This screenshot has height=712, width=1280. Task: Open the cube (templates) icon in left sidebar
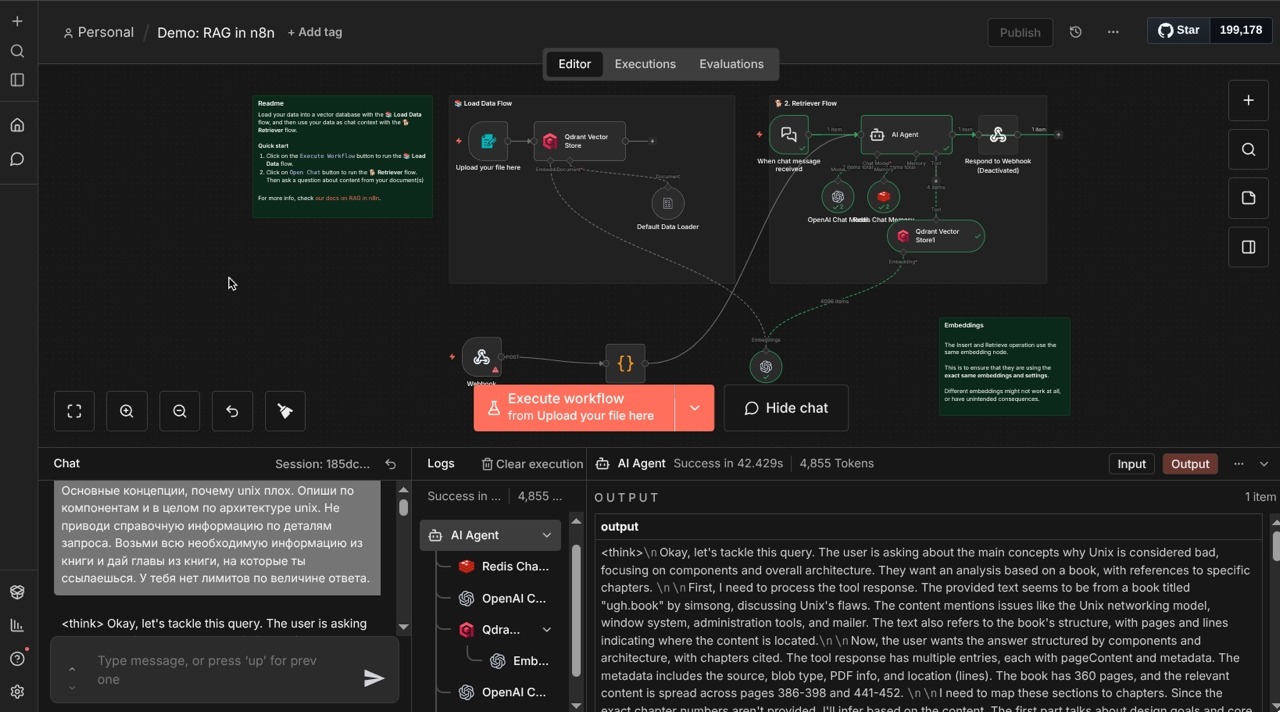[x=17, y=592]
